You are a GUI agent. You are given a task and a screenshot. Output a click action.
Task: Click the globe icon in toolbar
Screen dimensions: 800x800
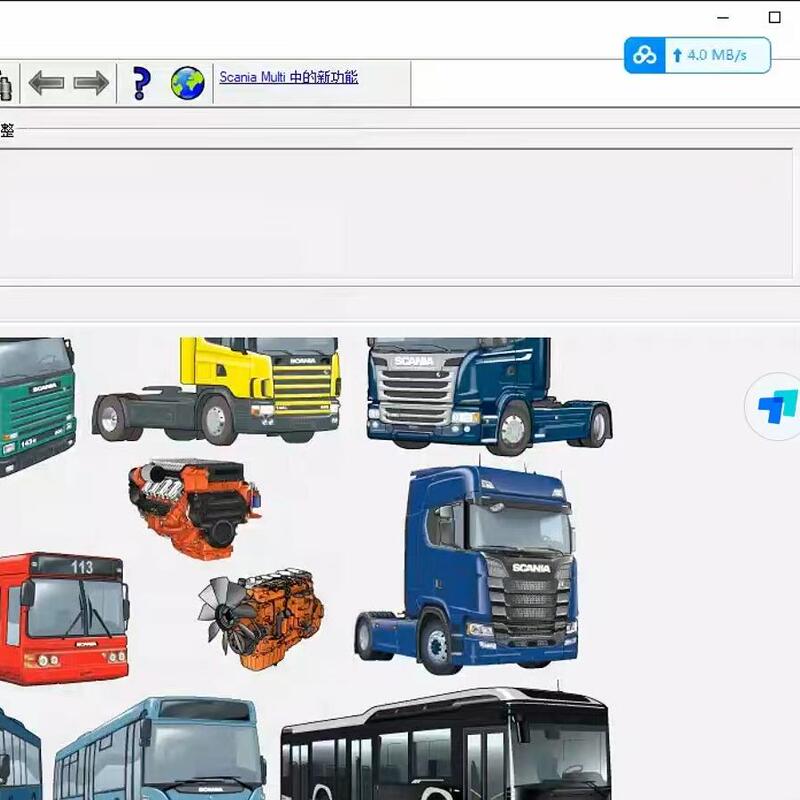point(188,83)
